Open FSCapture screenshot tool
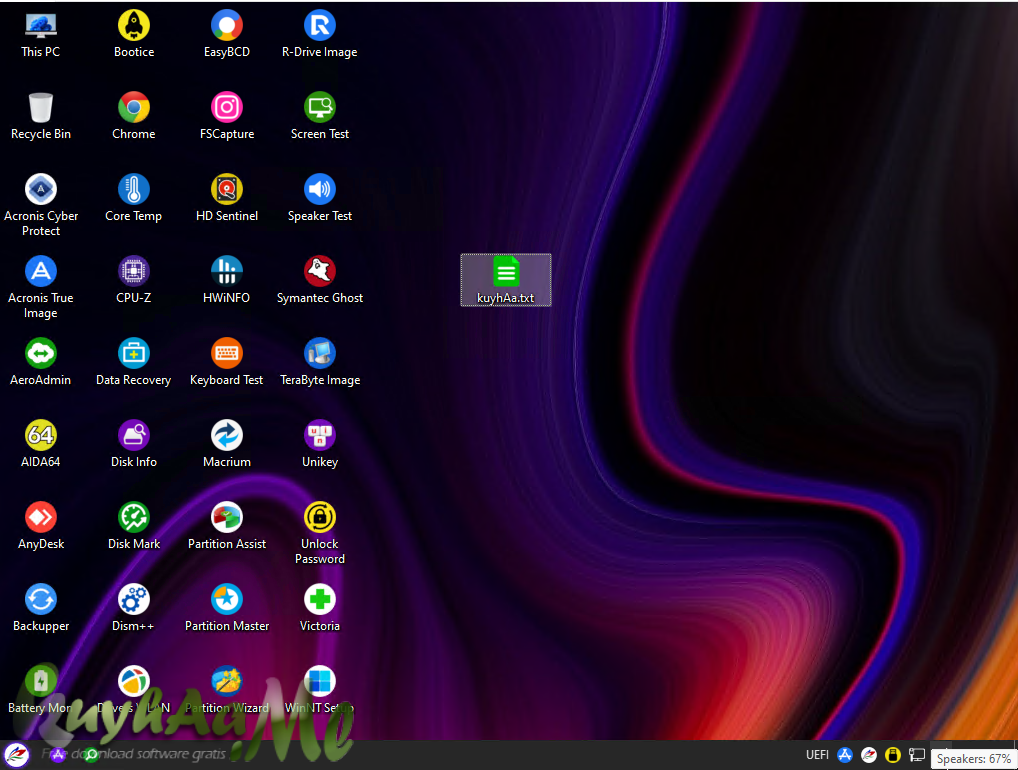 [x=227, y=117]
